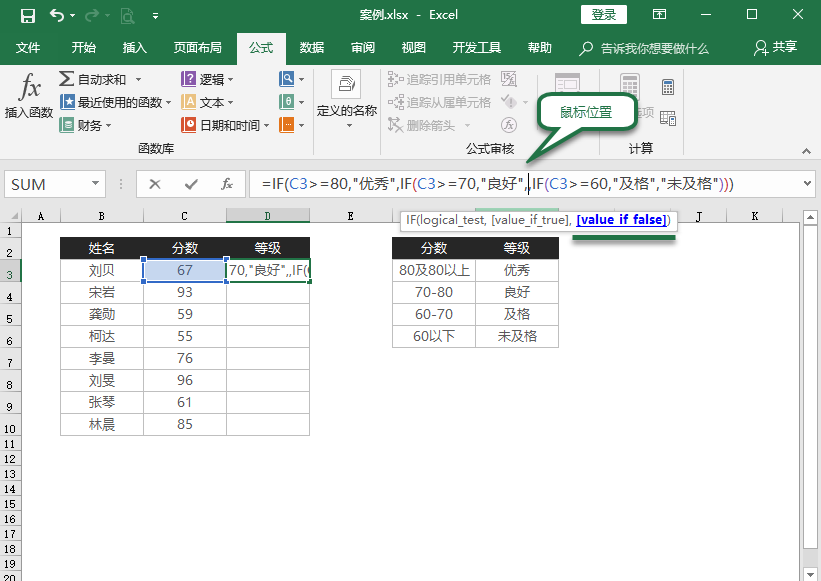
Task: Click the calculate now icon
Action: tap(668, 87)
